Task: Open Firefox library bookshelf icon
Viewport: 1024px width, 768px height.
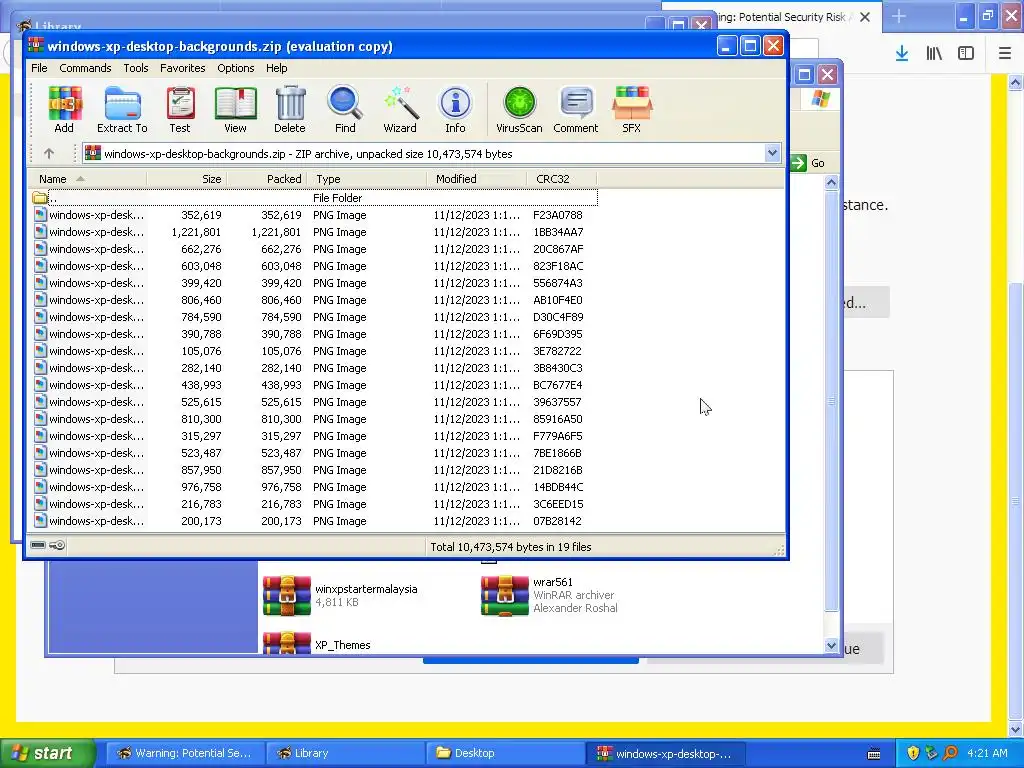Action: click(x=934, y=54)
